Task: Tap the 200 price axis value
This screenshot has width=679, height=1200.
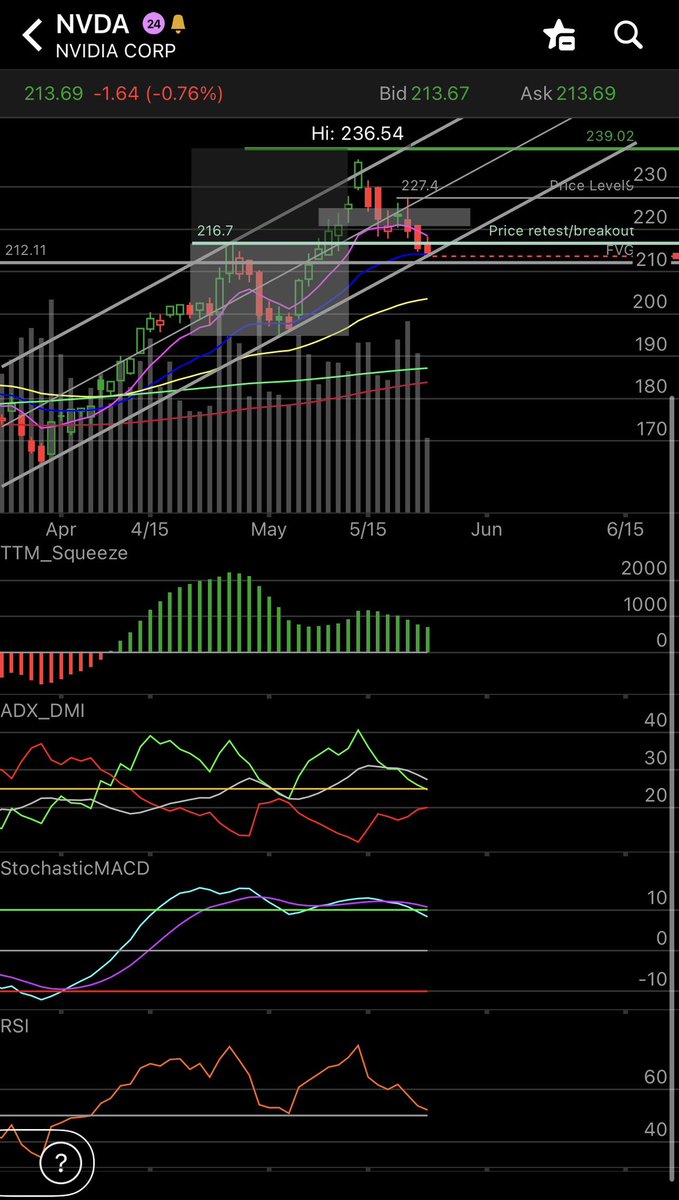Action: 649,302
